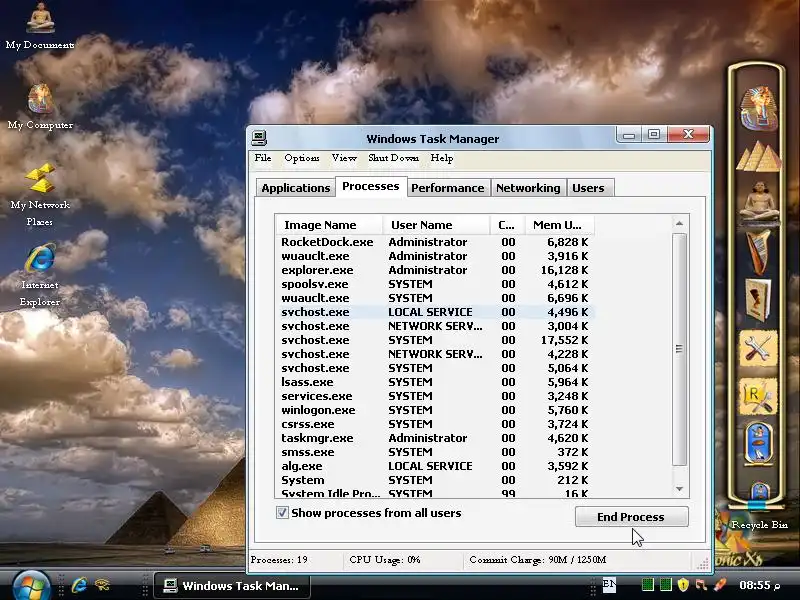Select svchost.exe owned by LOCAL SERVICE
800x600 pixels.
435,312
